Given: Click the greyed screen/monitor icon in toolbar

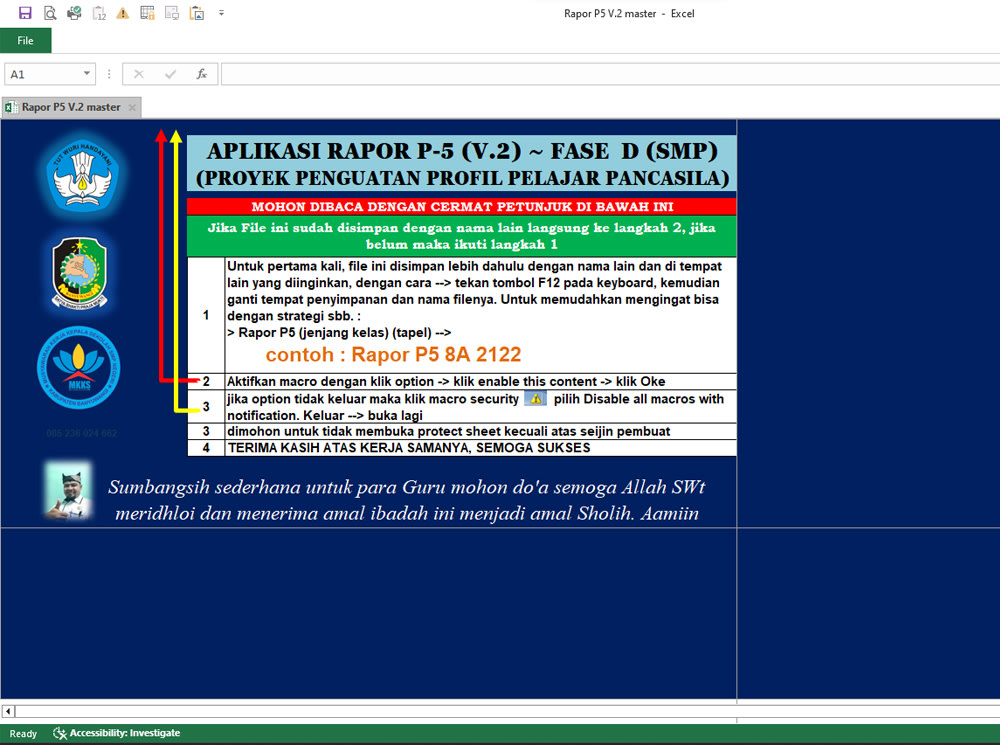Looking at the screenshot, I should (x=172, y=13).
